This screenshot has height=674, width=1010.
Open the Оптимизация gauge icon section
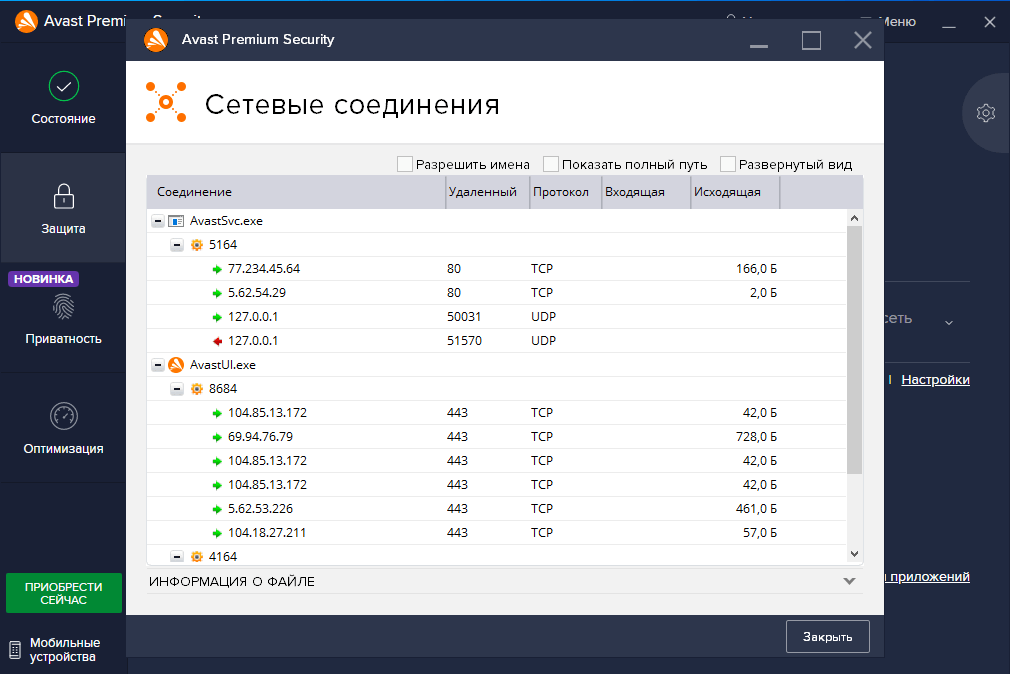[x=64, y=416]
